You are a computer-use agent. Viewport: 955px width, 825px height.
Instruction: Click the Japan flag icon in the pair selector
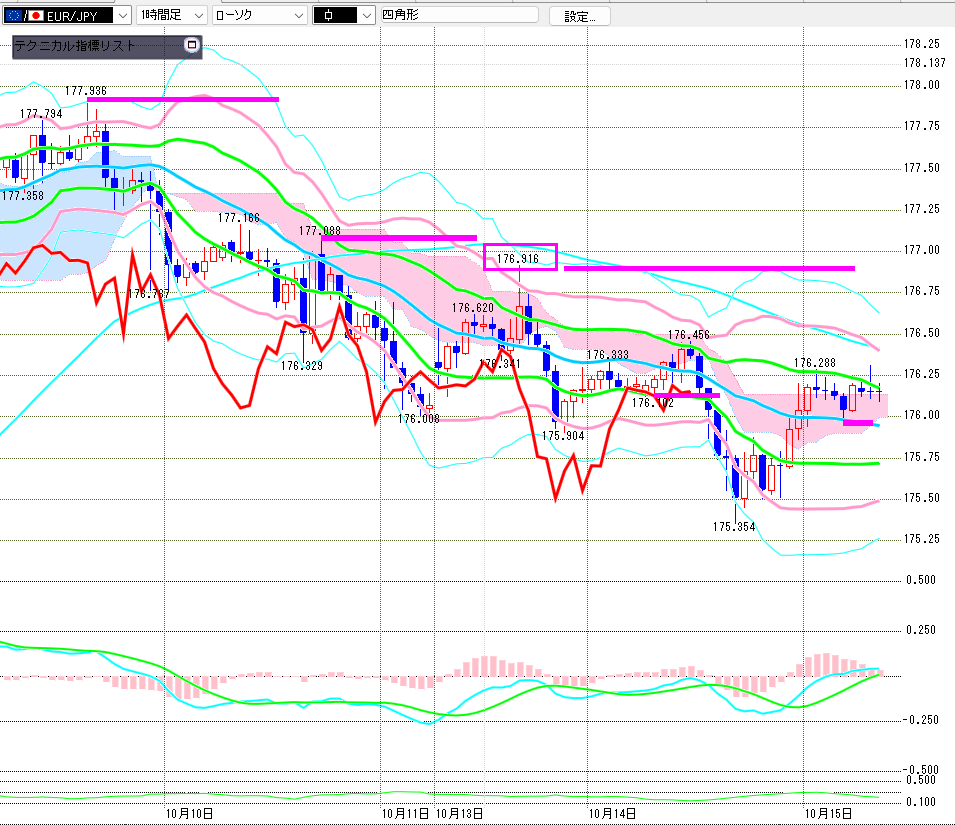(x=36, y=16)
